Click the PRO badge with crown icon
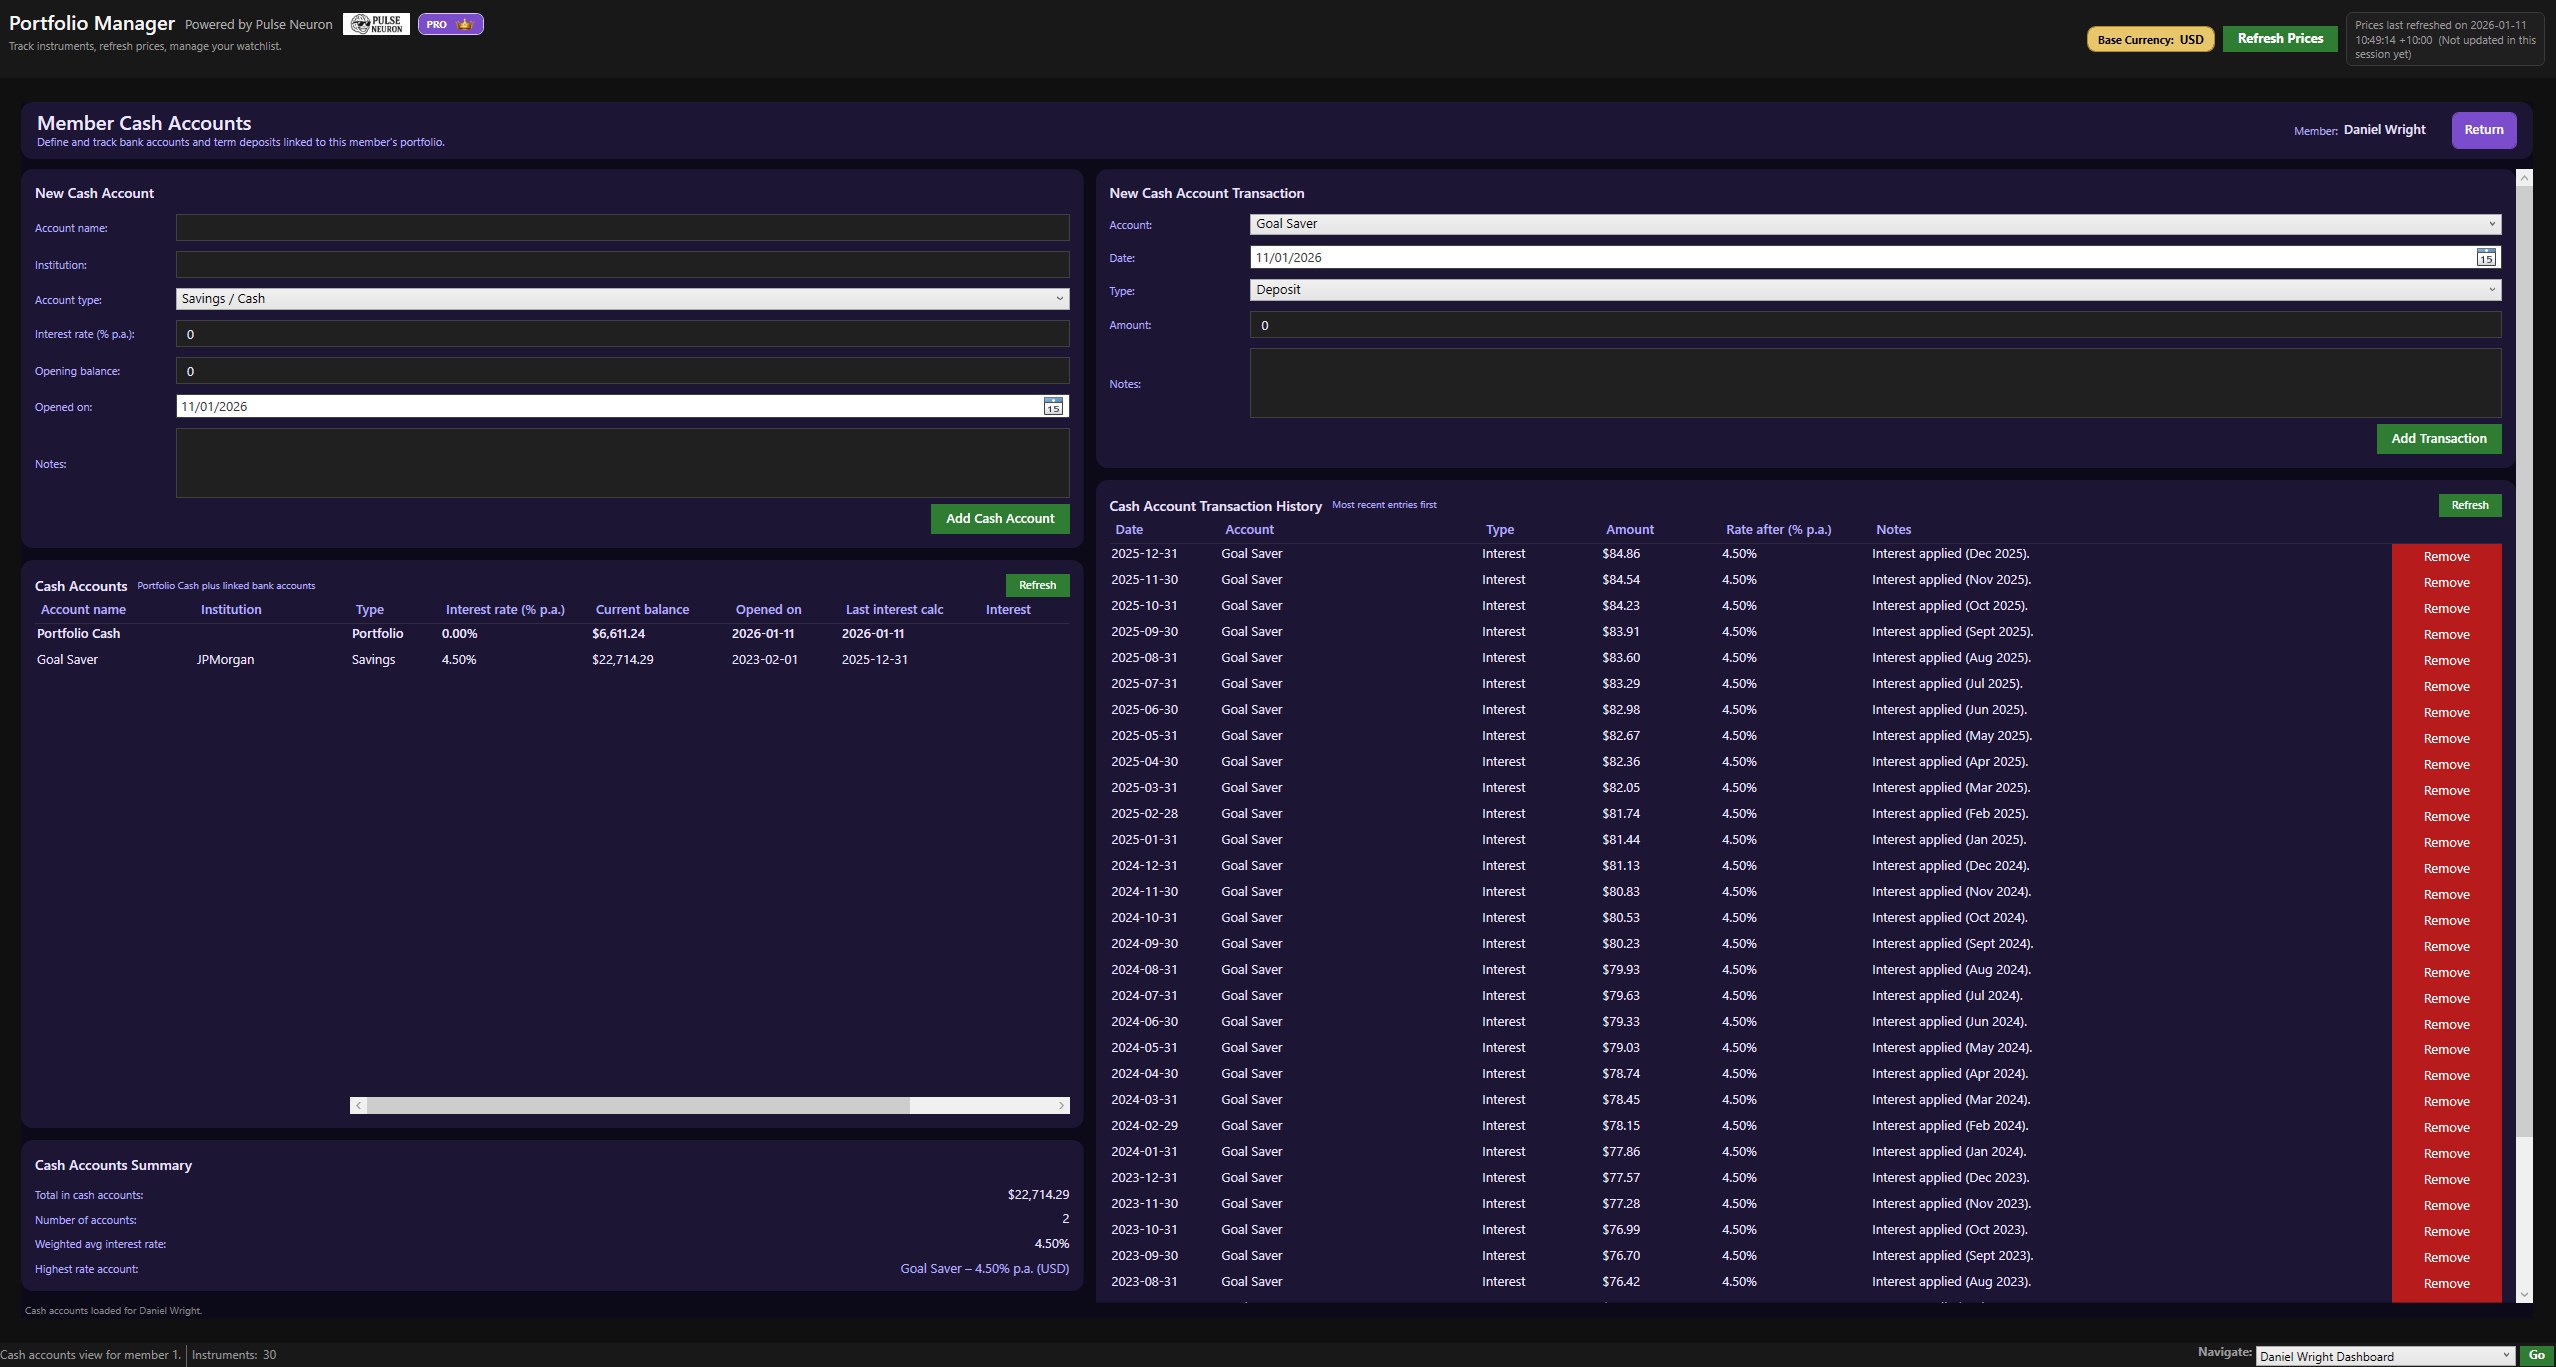The width and height of the screenshot is (2556, 1367). 450,23
